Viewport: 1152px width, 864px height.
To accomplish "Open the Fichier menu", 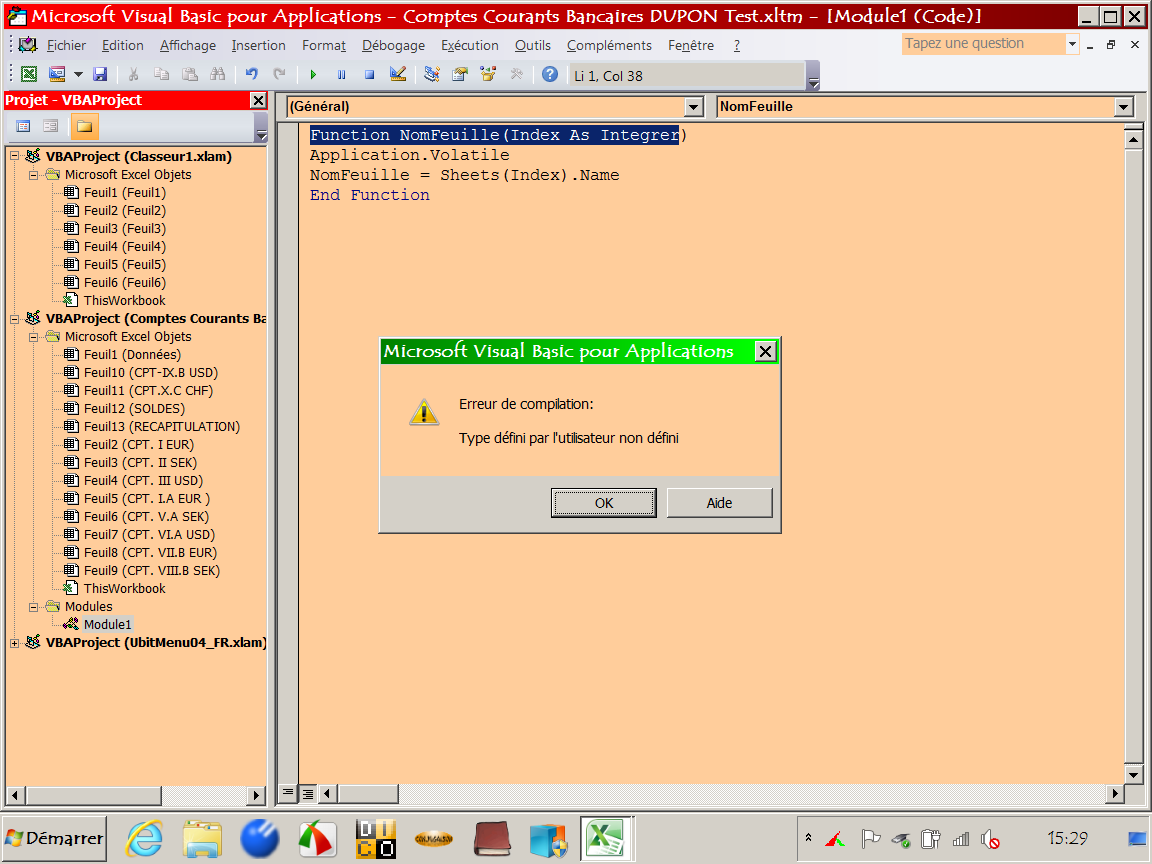I will (66, 46).
